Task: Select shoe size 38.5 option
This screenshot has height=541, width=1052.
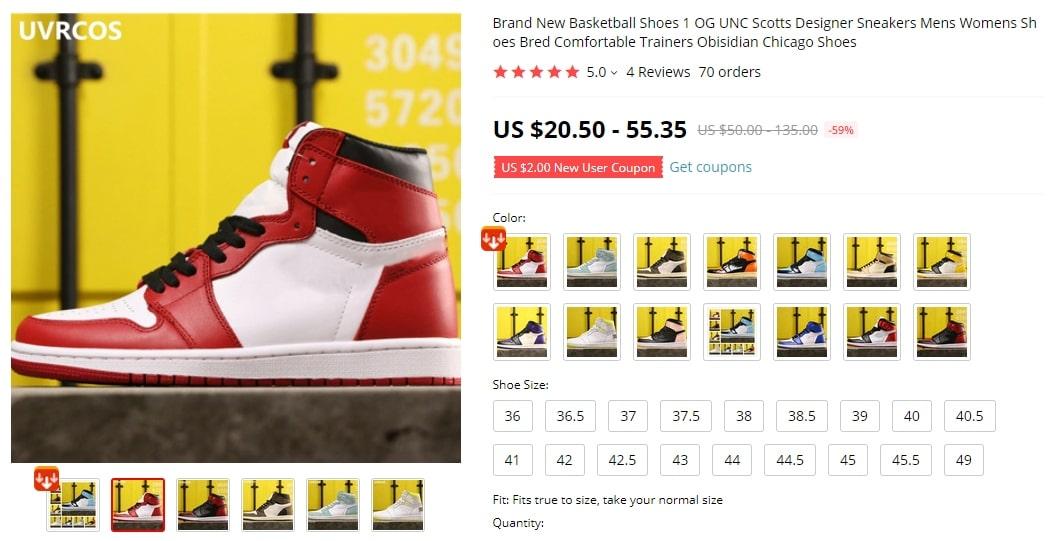Action: click(x=802, y=416)
